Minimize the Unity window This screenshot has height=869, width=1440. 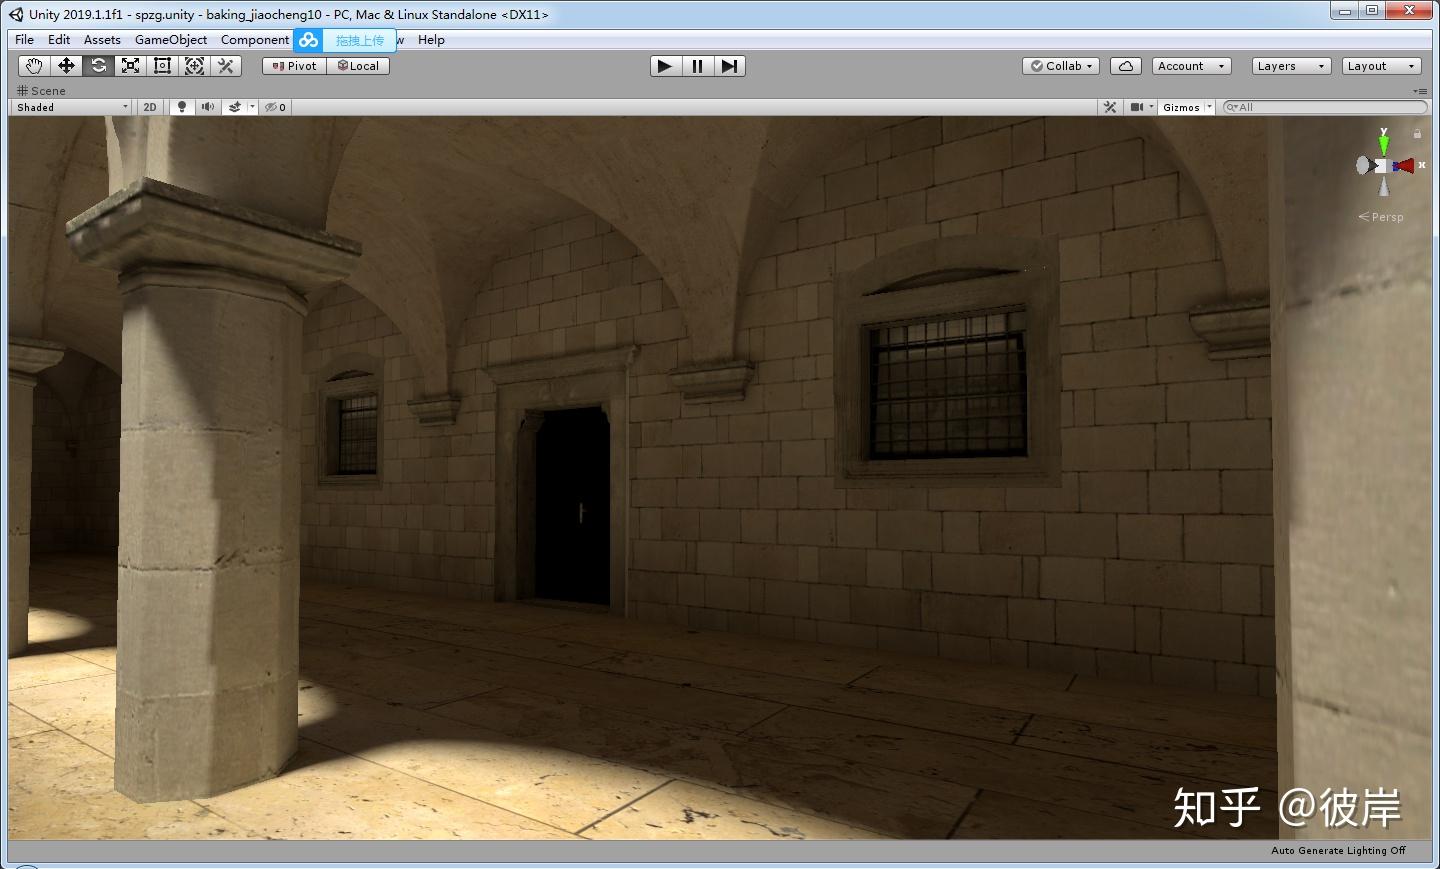tap(1345, 11)
